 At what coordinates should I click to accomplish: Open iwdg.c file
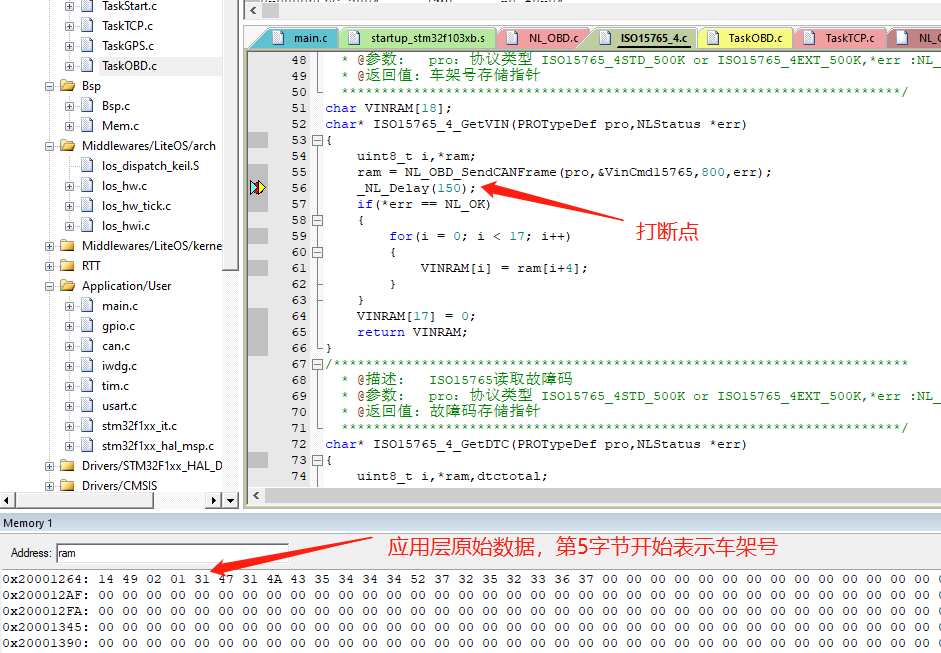tap(119, 366)
